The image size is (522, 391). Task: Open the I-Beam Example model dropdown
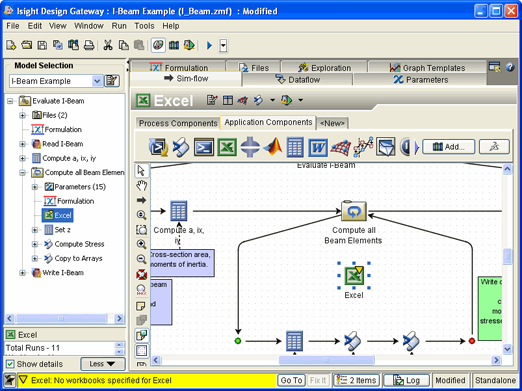coord(97,81)
